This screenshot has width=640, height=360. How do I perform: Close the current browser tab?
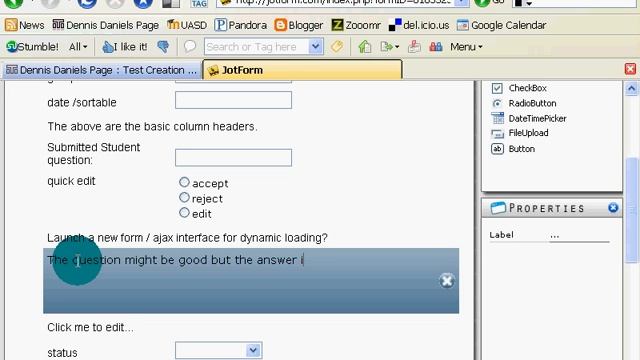631,69
